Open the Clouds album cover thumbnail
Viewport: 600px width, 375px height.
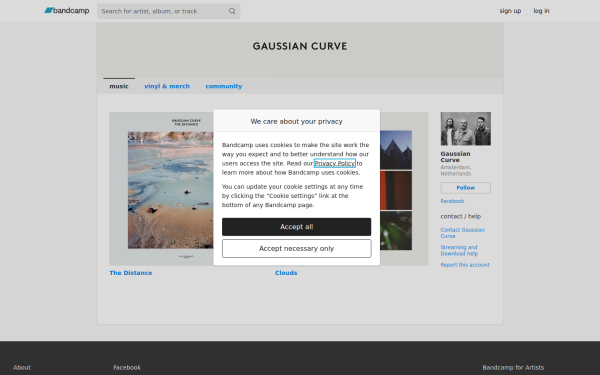tap(404, 189)
